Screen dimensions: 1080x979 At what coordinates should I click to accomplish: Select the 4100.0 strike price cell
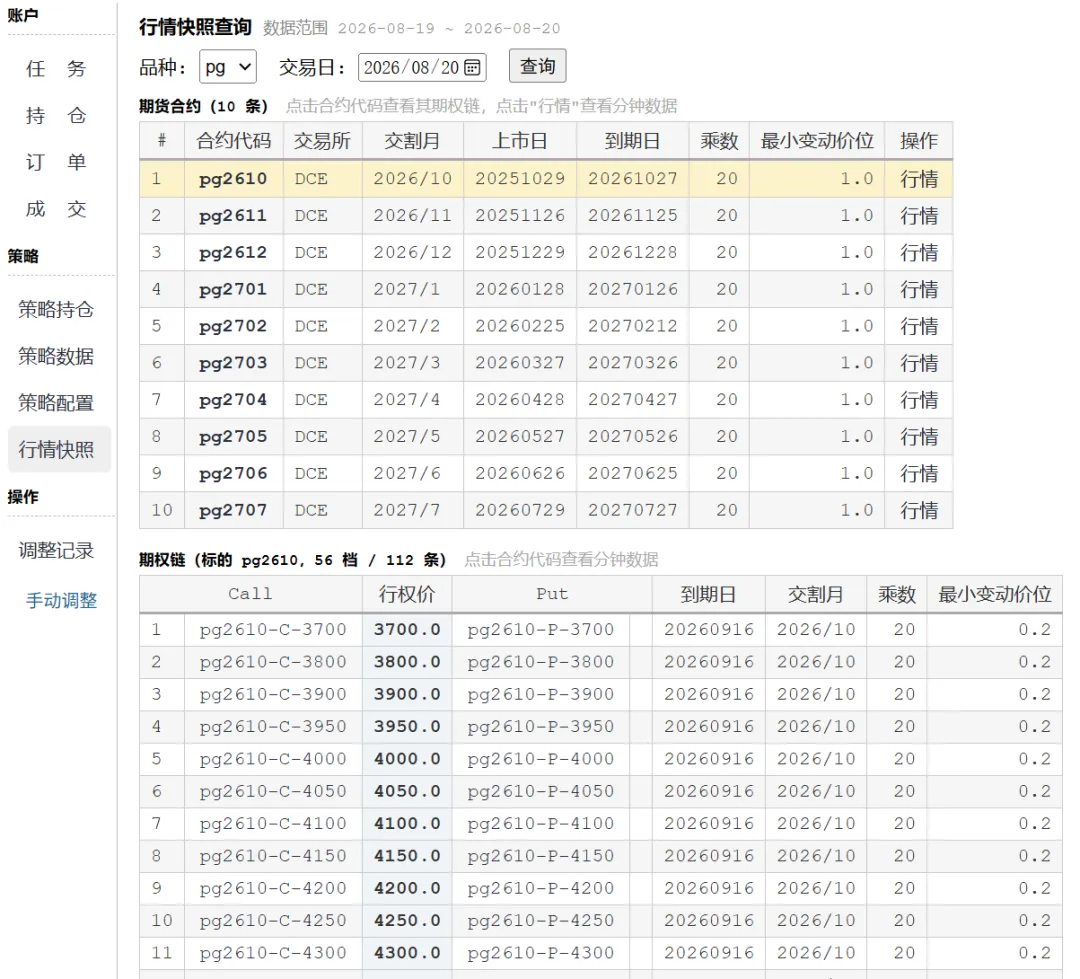(407, 824)
